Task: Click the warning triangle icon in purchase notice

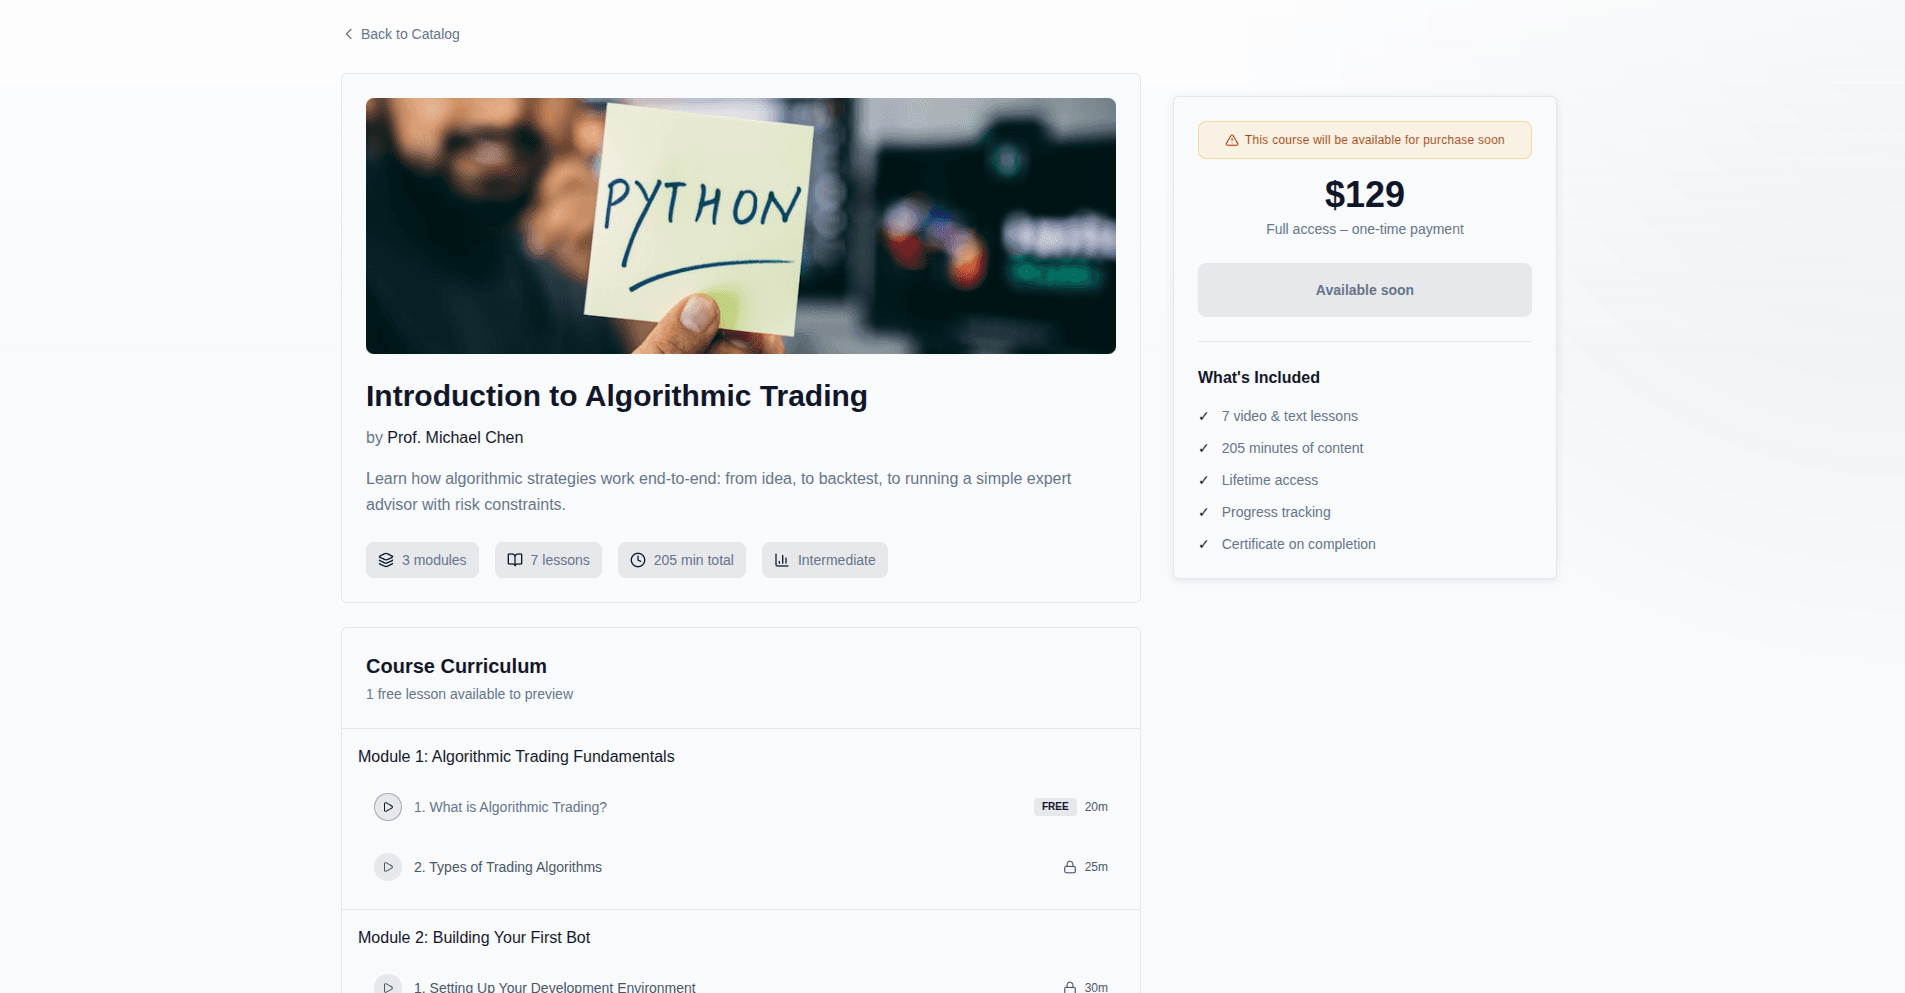Action: (x=1232, y=140)
